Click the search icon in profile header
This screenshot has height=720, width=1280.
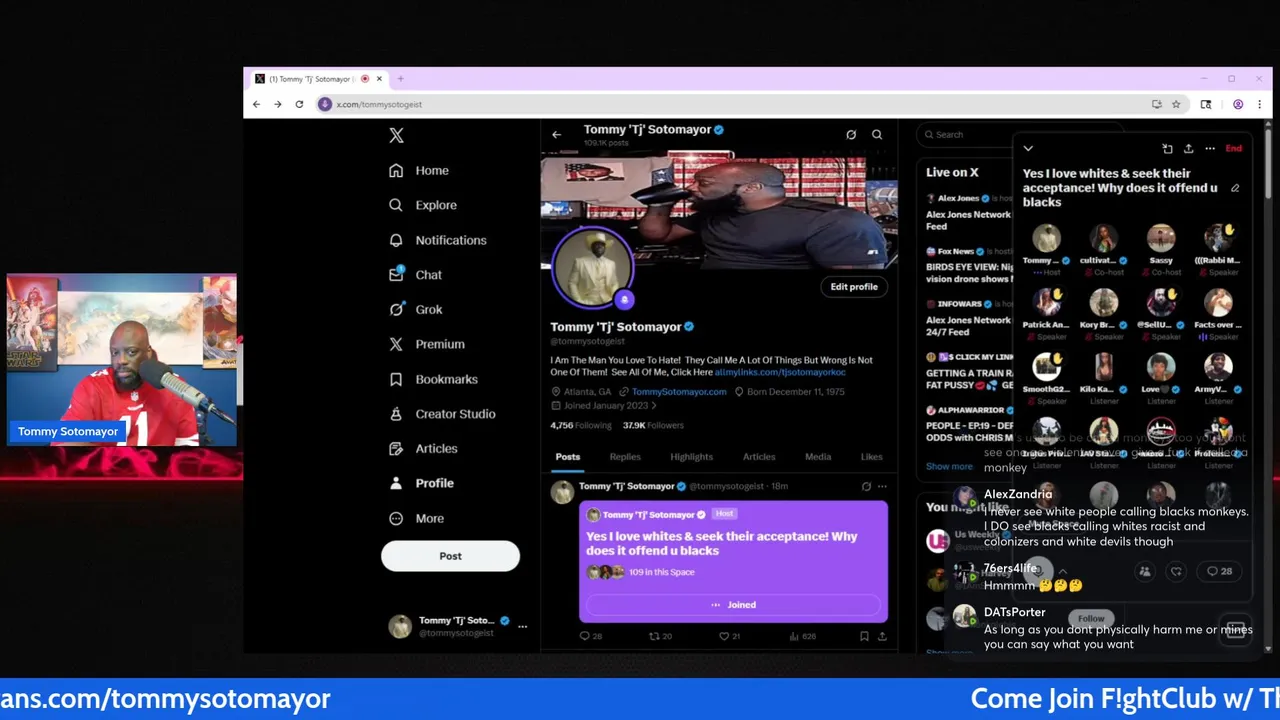click(877, 135)
